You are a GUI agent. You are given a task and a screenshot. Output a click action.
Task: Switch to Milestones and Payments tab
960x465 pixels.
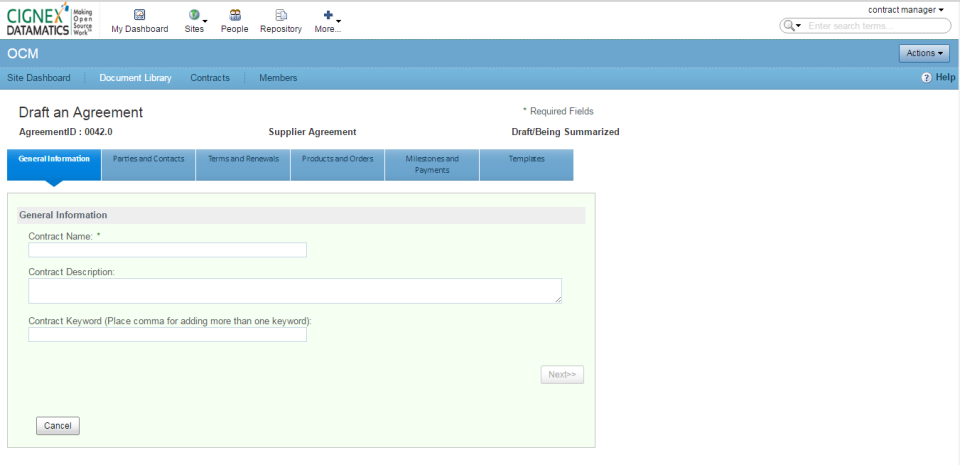coord(432,165)
